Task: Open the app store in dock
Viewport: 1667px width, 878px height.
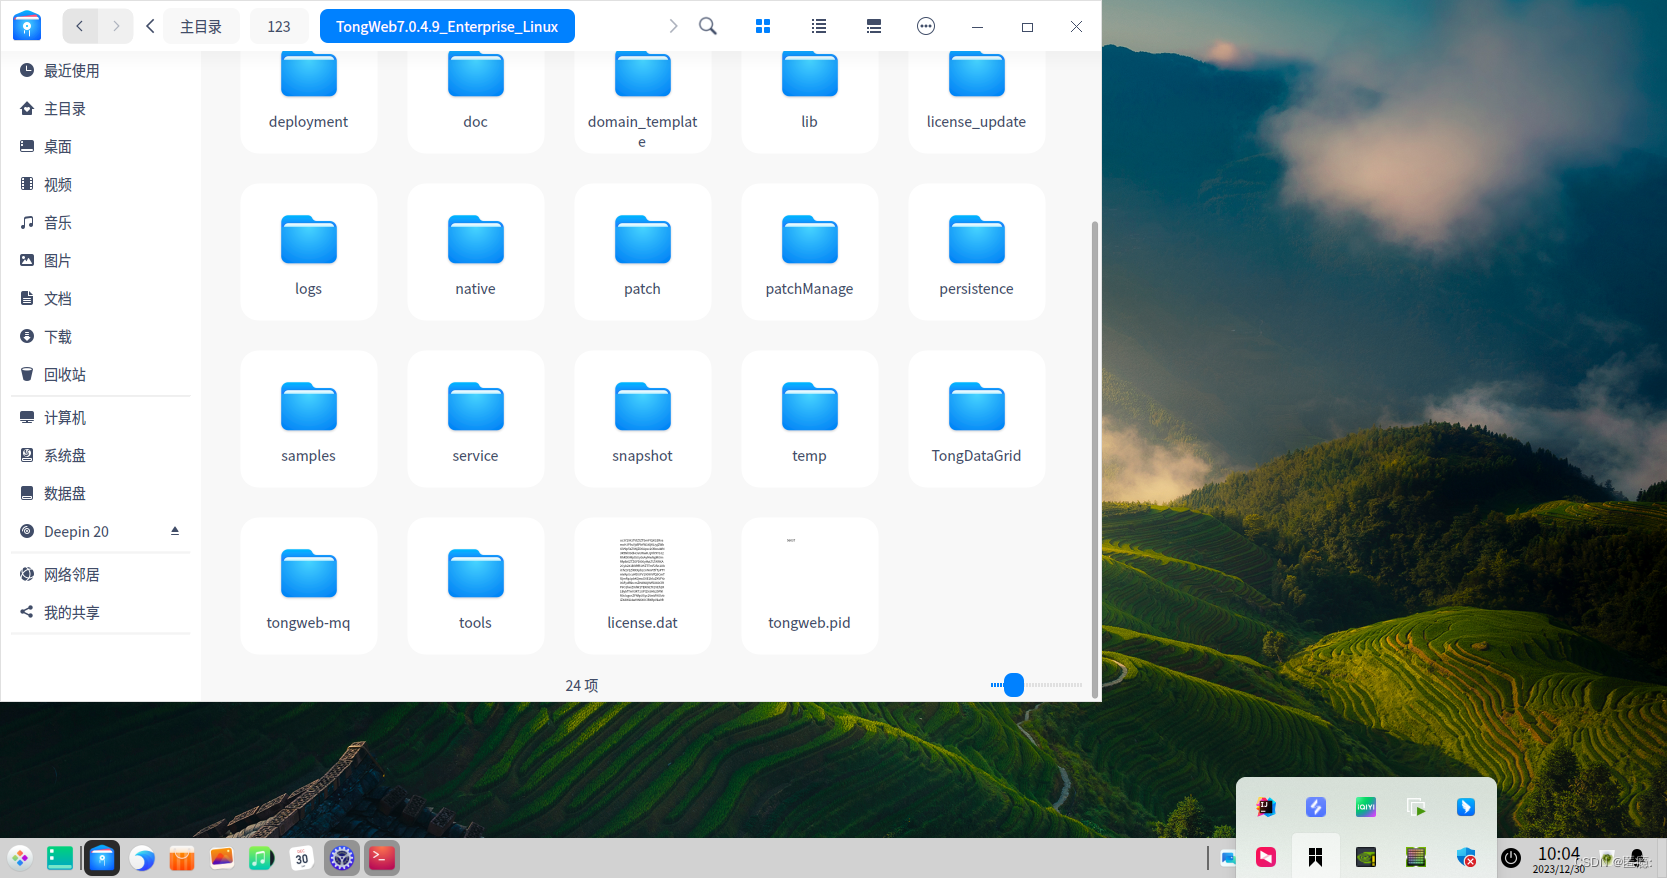Action: point(182,858)
